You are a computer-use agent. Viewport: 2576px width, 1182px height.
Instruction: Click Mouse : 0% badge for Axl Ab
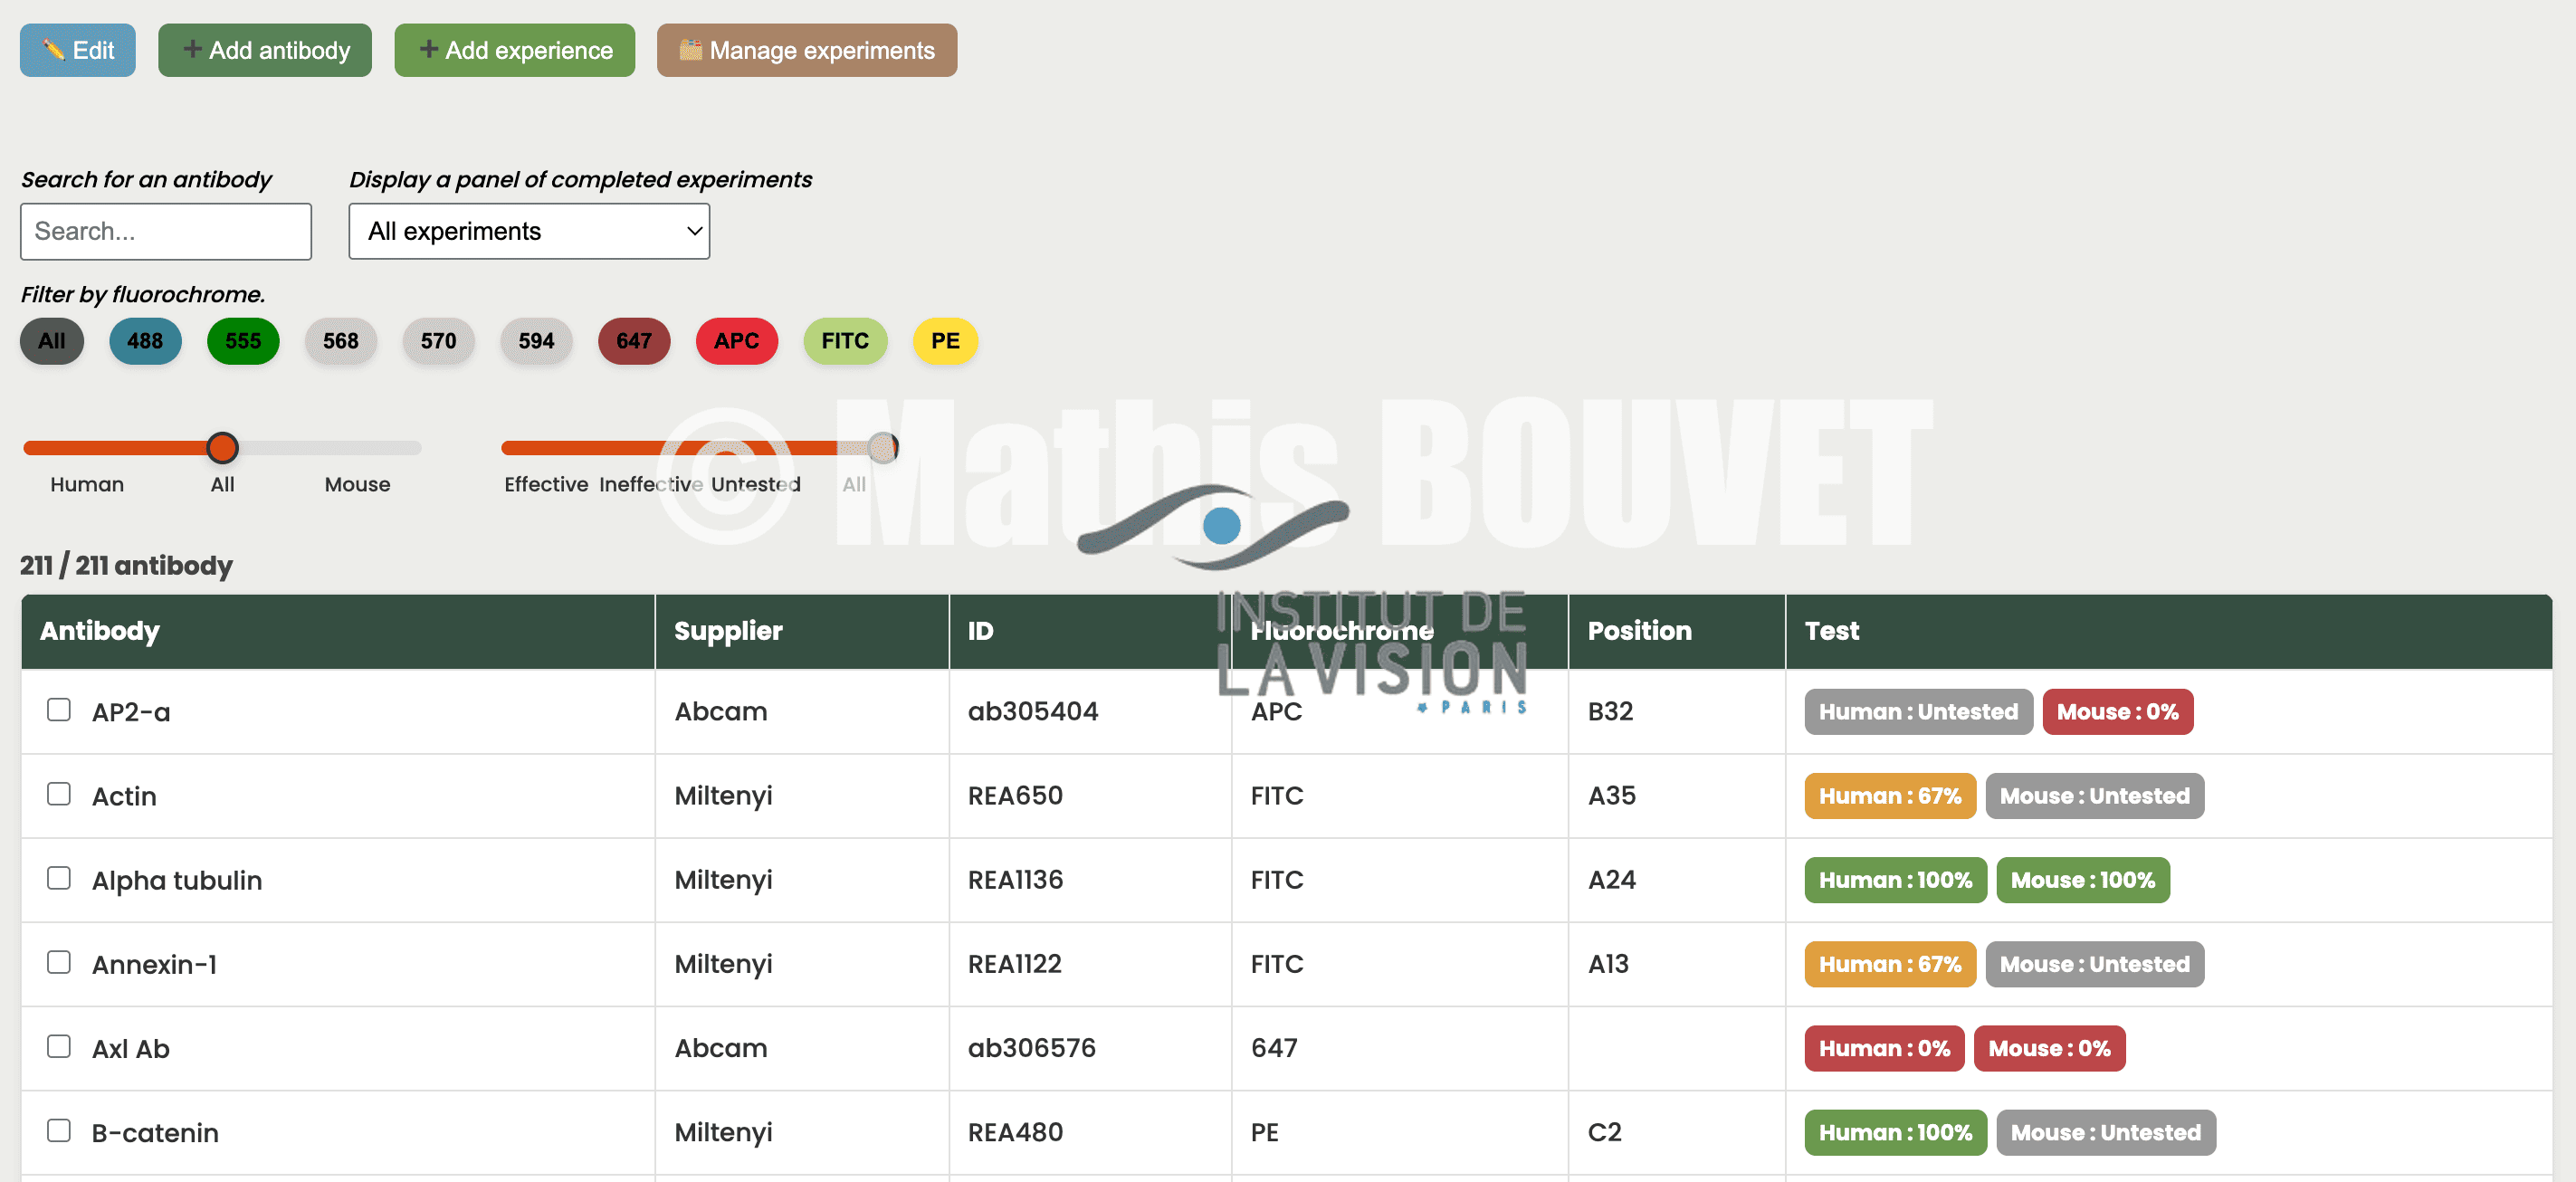2049,1048
